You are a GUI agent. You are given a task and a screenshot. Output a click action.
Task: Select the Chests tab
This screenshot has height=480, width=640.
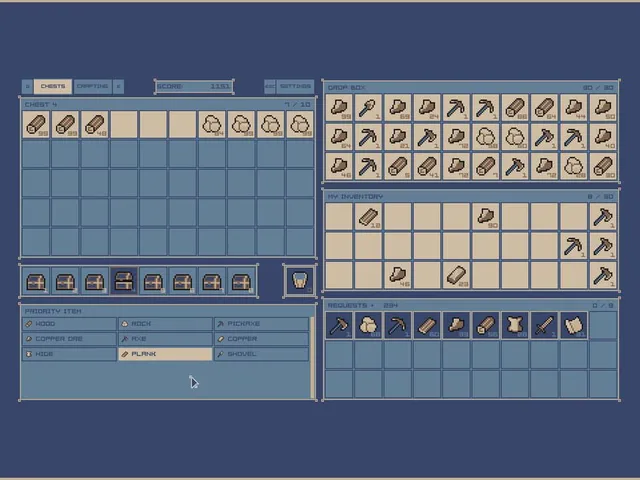coord(53,87)
